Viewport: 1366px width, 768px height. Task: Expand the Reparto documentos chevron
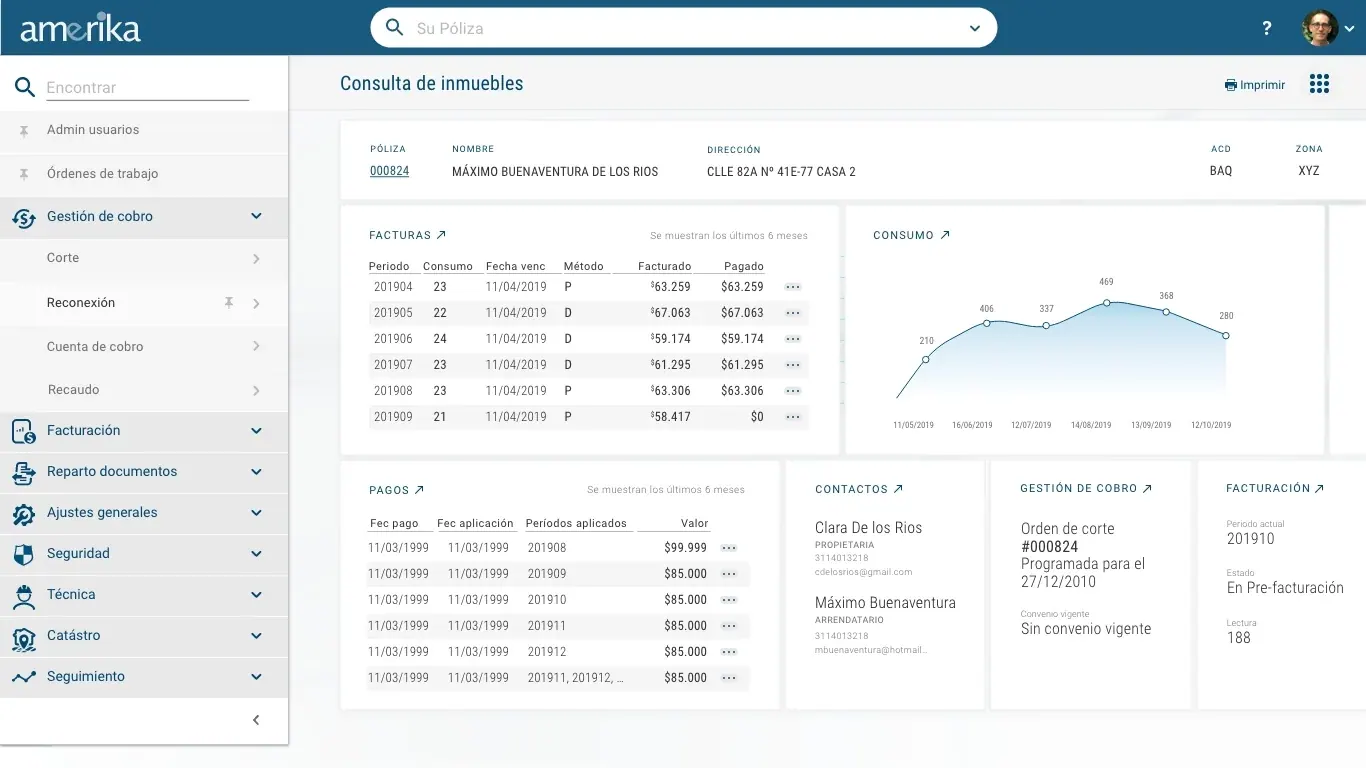point(256,472)
